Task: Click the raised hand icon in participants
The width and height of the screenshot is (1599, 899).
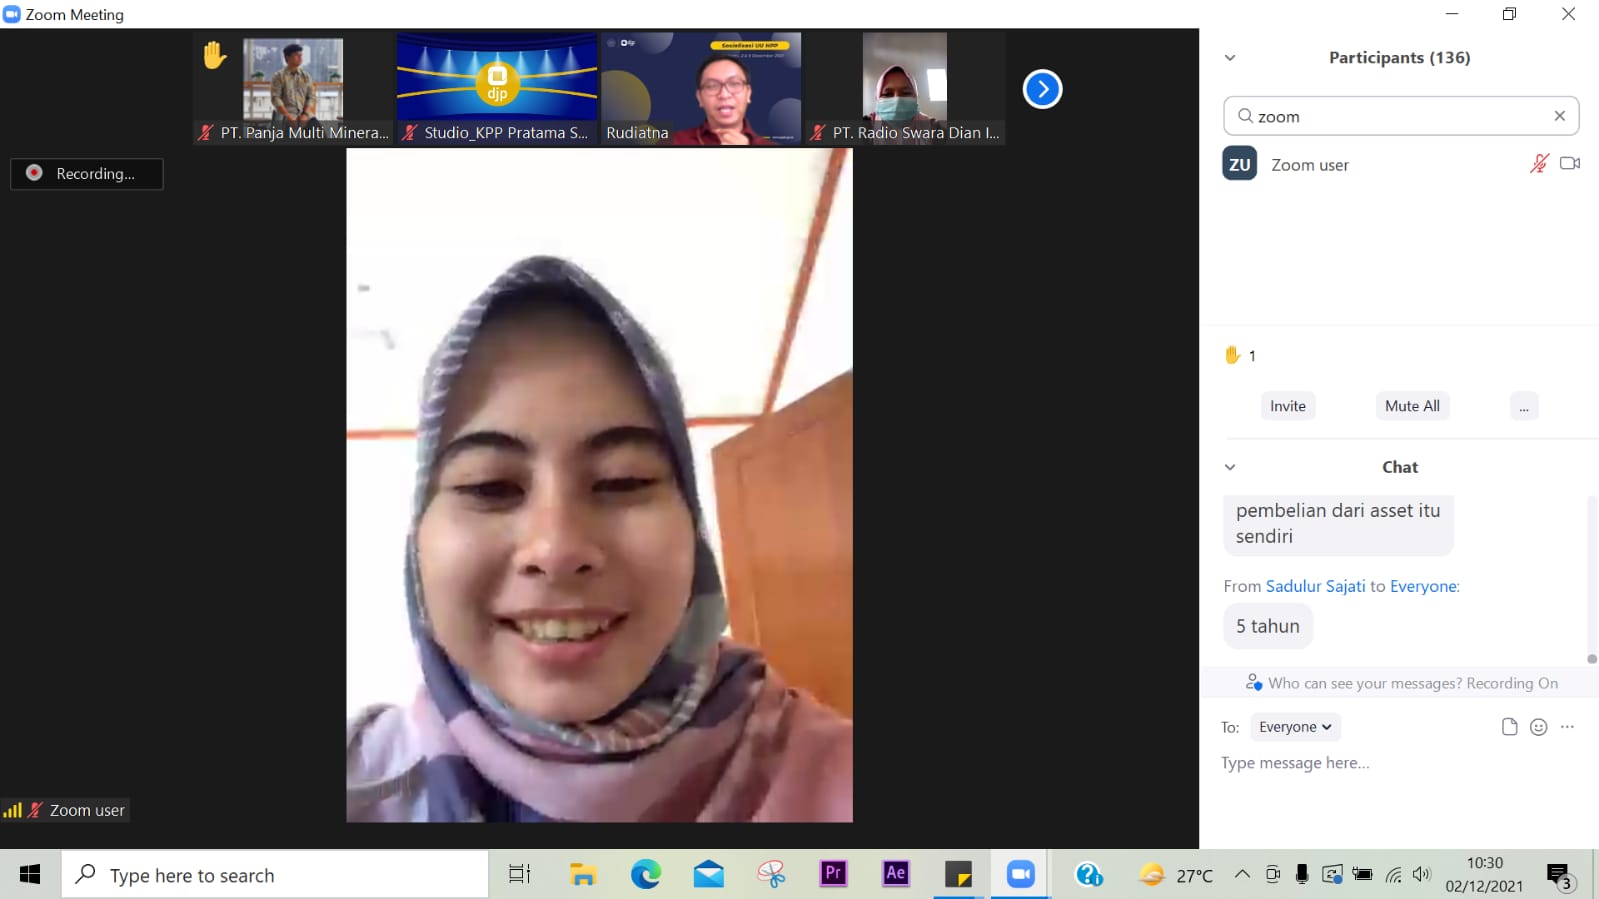Action: (1233, 355)
